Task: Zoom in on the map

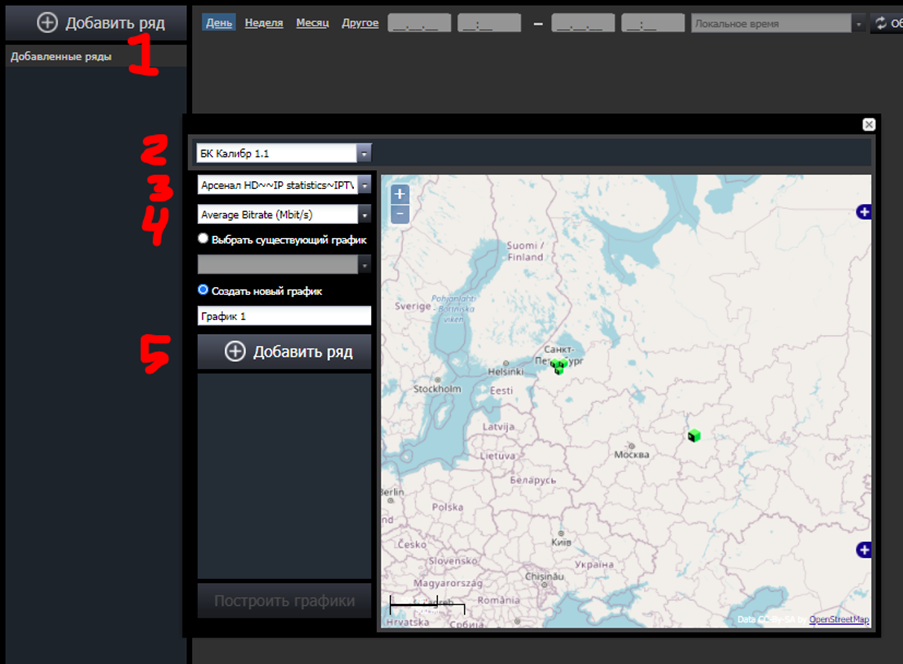Action: coord(400,194)
